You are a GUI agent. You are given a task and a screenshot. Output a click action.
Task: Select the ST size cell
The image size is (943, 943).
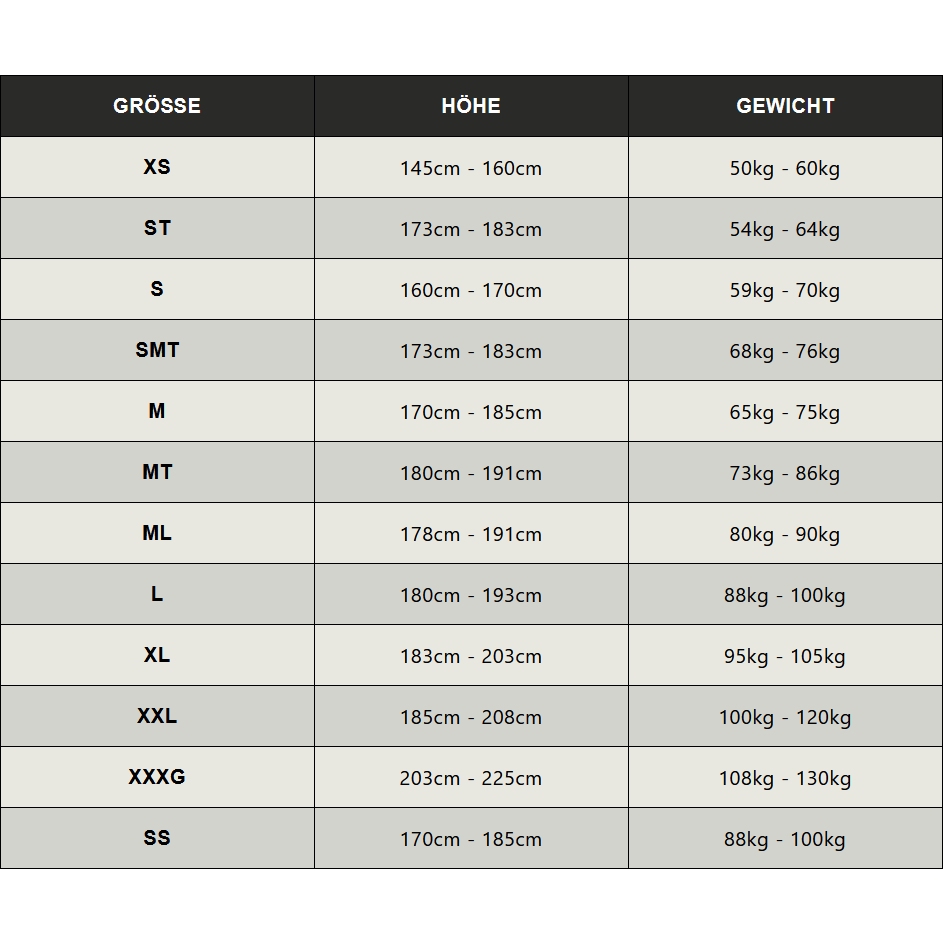(157, 229)
